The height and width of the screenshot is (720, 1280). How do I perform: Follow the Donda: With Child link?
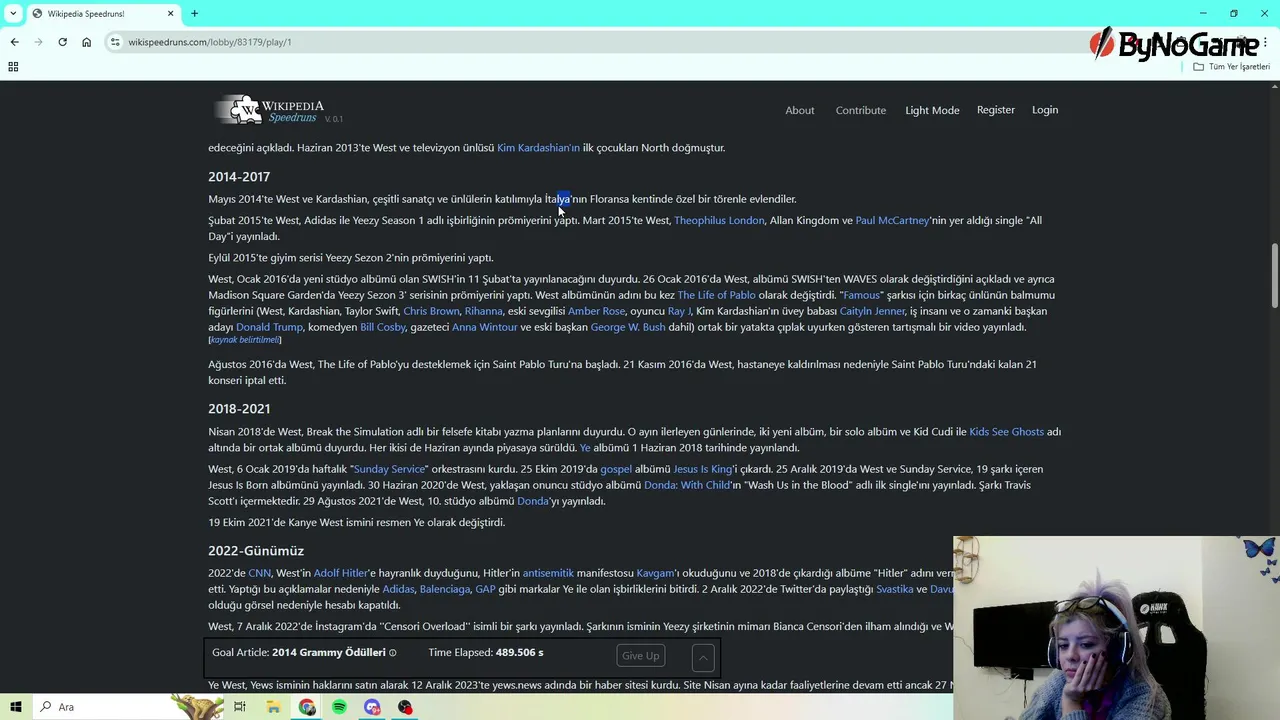[x=687, y=485]
